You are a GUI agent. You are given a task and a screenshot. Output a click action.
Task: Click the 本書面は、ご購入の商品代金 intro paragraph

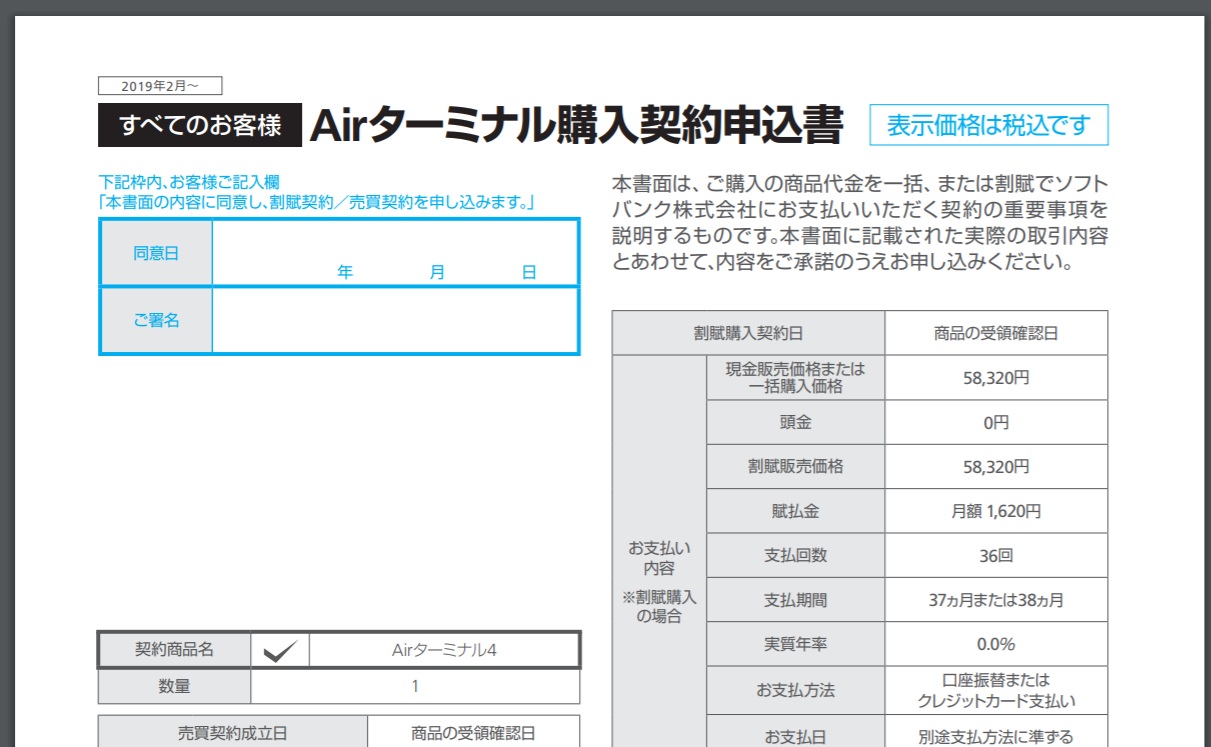click(x=860, y=225)
